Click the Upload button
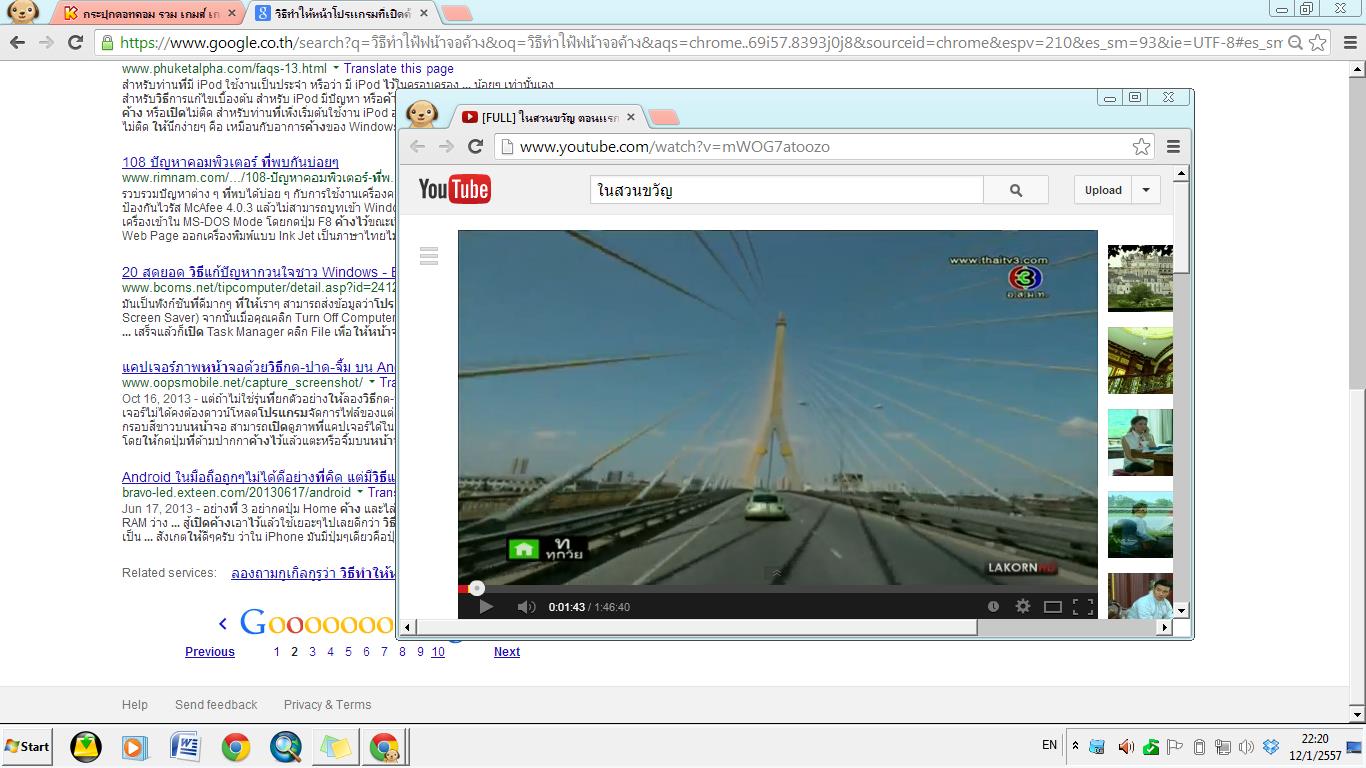The image size is (1366, 768). click(1103, 190)
